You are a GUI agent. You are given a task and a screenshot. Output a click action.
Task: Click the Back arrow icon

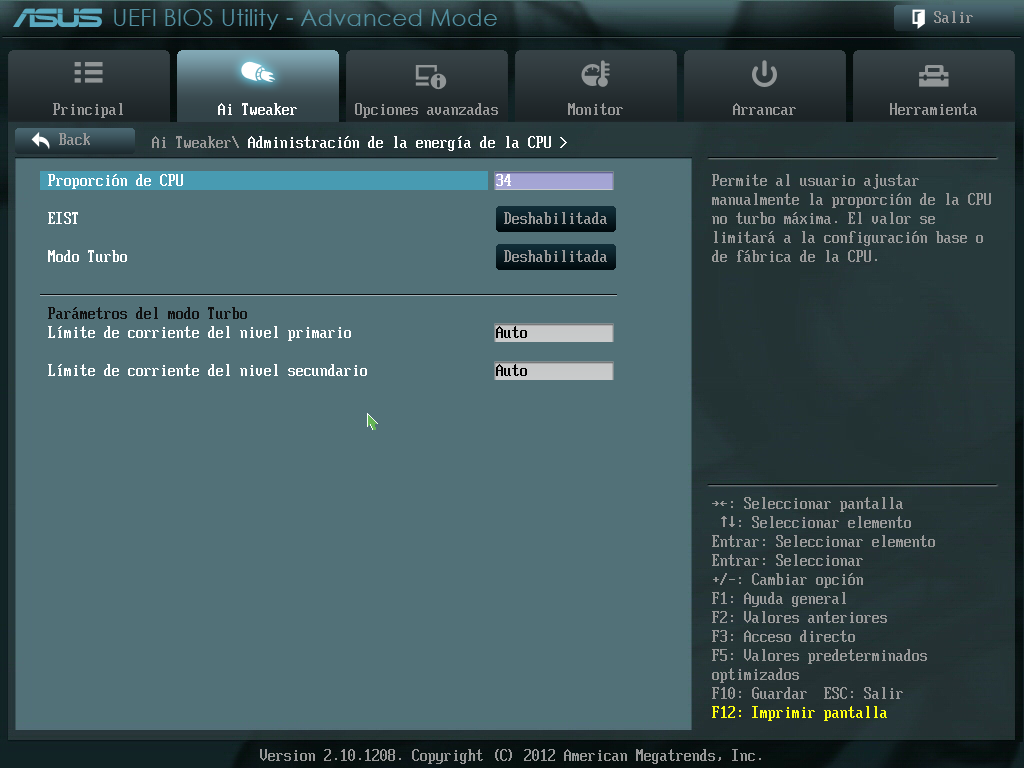tap(40, 140)
